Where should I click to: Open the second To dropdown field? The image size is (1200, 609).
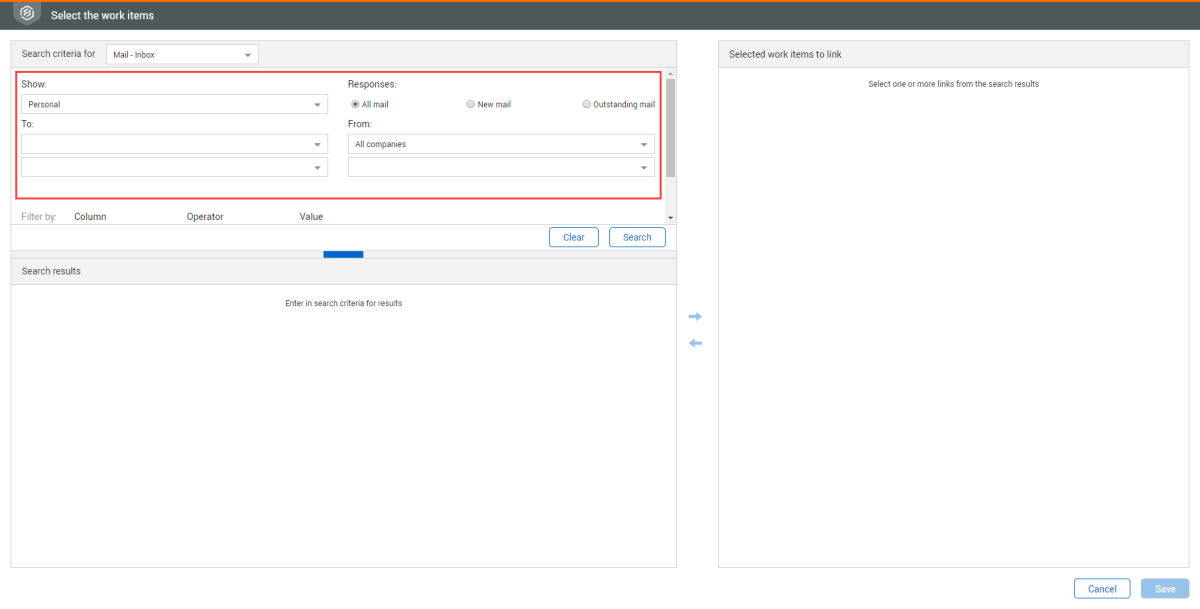174,167
